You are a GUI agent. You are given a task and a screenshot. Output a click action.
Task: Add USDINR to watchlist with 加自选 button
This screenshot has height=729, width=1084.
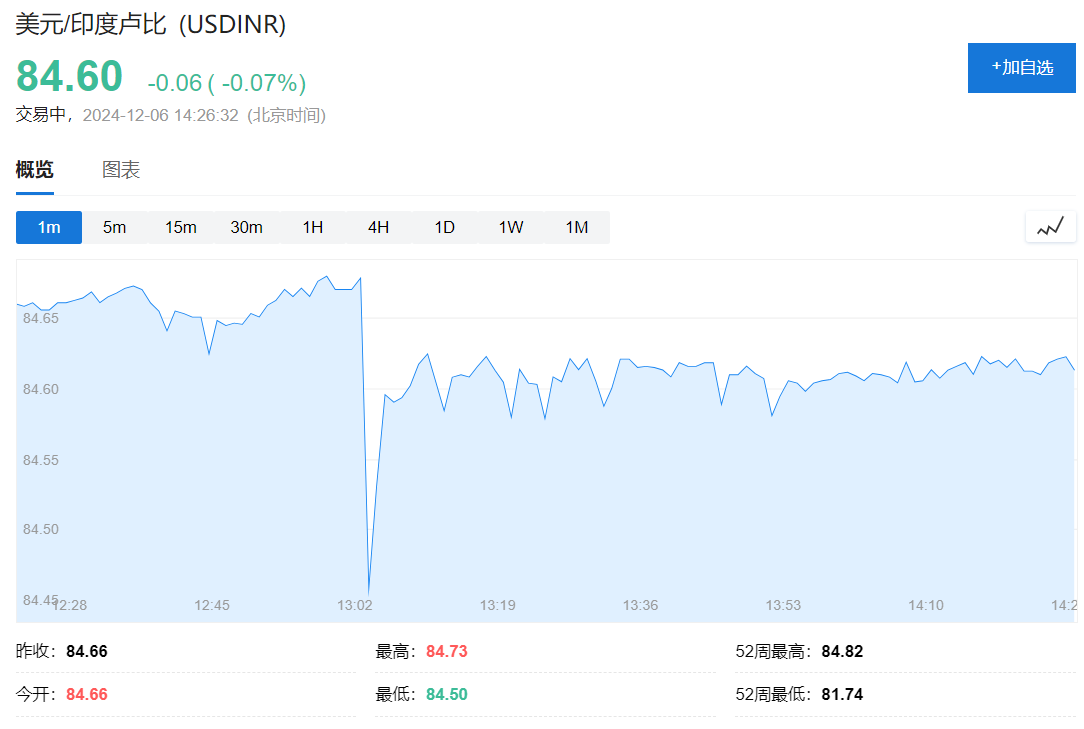coord(1019,68)
